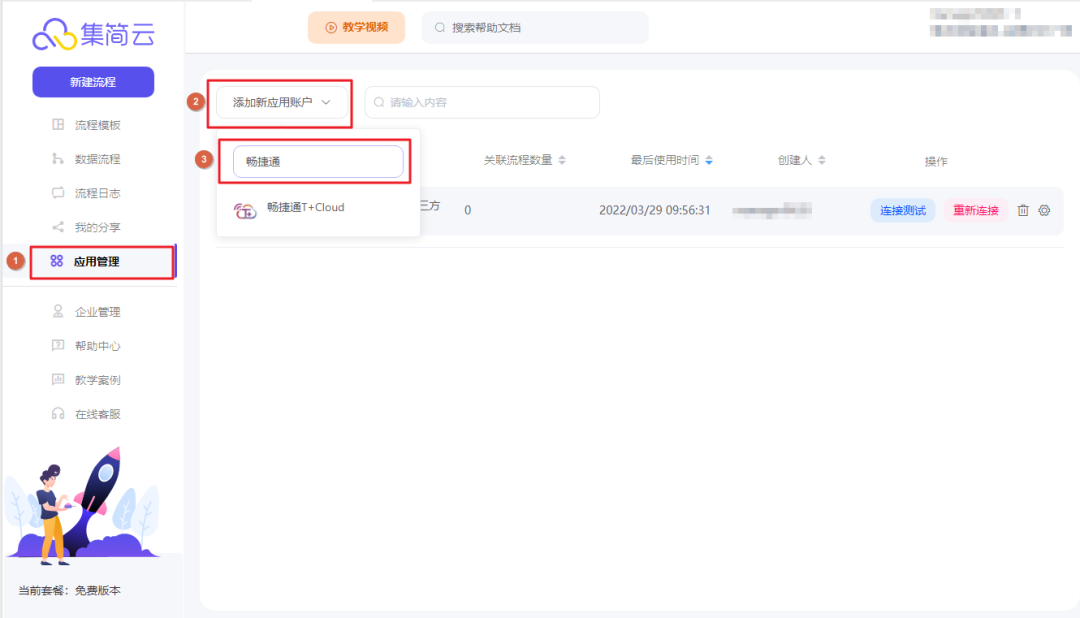Click the date 2022/03/29 09:56:31
The width and height of the screenshot is (1080, 618).
click(654, 210)
